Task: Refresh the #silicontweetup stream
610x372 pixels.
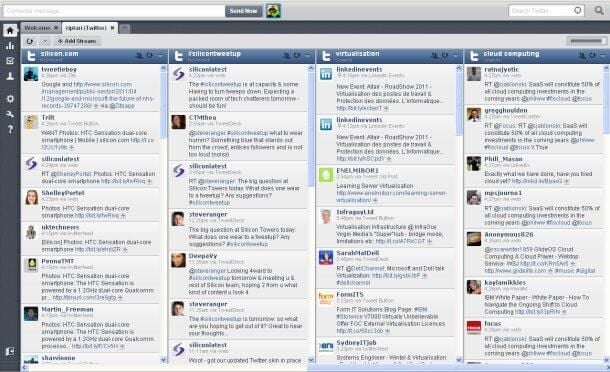Action: 297,56
